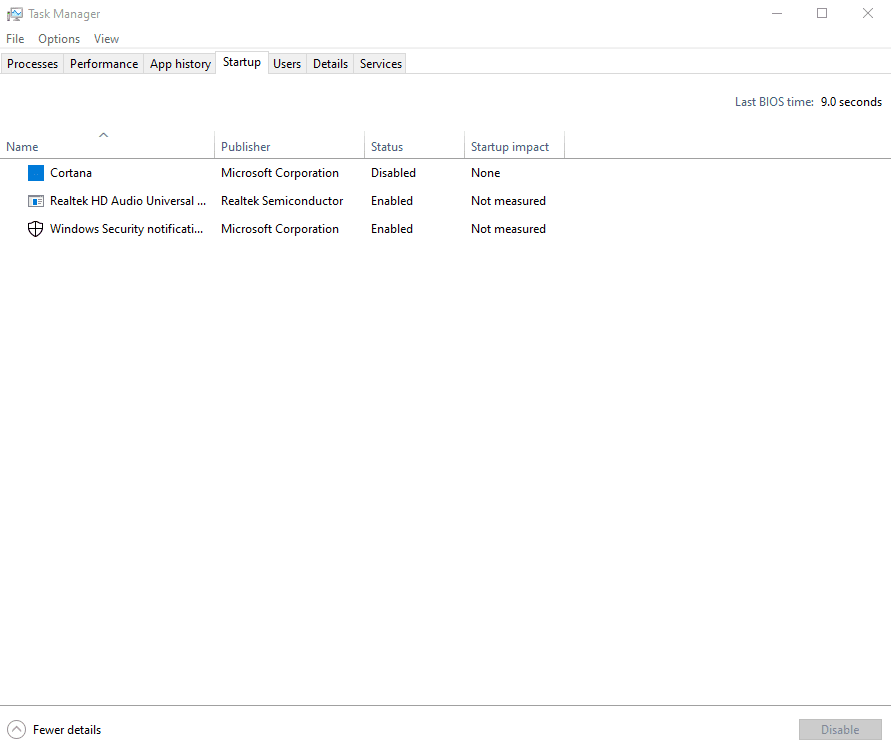Select the Realtek HD Audio Universal entry
The height and width of the screenshot is (752, 891).
(x=282, y=201)
